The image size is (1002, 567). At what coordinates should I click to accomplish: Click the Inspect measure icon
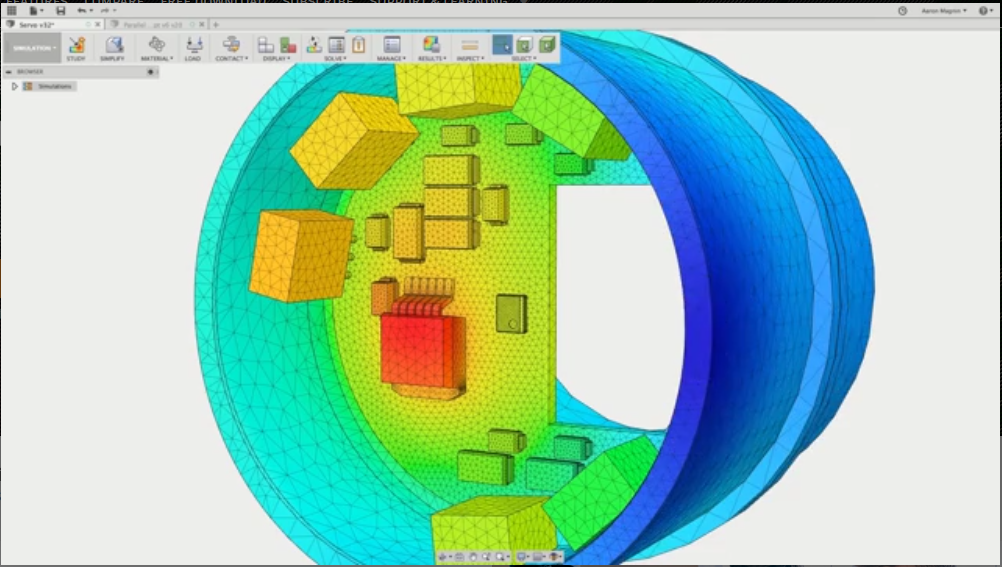pyautogui.click(x=470, y=45)
